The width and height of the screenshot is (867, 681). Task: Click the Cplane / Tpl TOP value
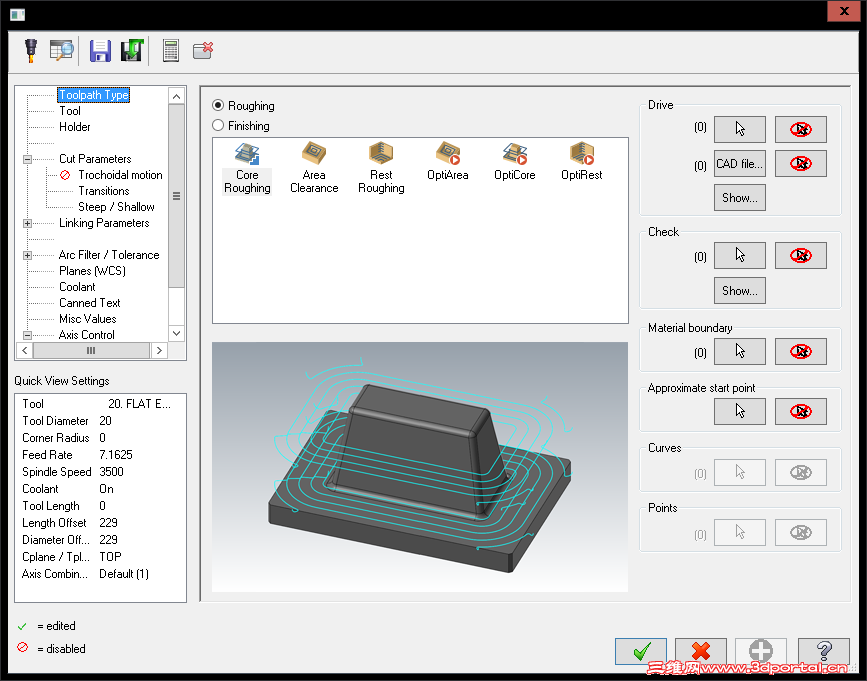(x=110, y=557)
